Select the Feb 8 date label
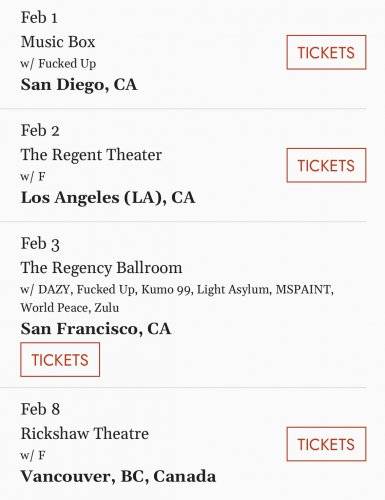The height and width of the screenshot is (500, 385). click(x=40, y=409)
